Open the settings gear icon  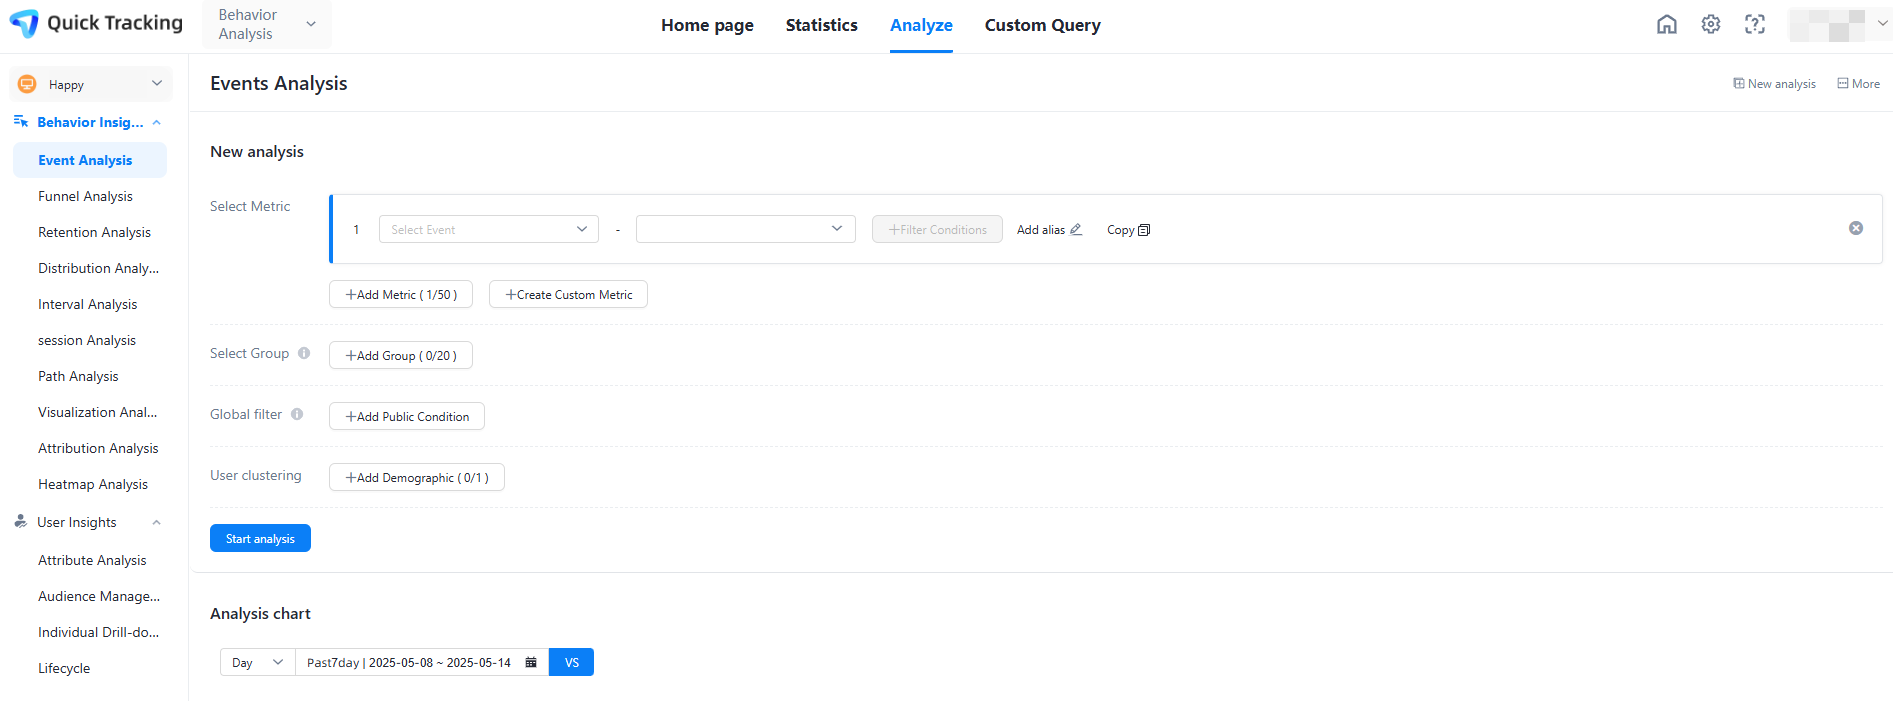tap(1711, 24)
